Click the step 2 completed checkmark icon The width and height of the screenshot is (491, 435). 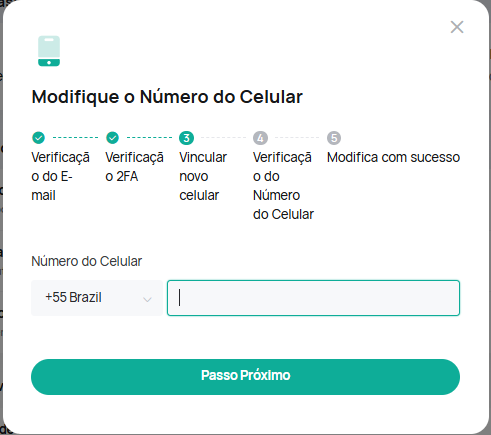tap(112, 138)
